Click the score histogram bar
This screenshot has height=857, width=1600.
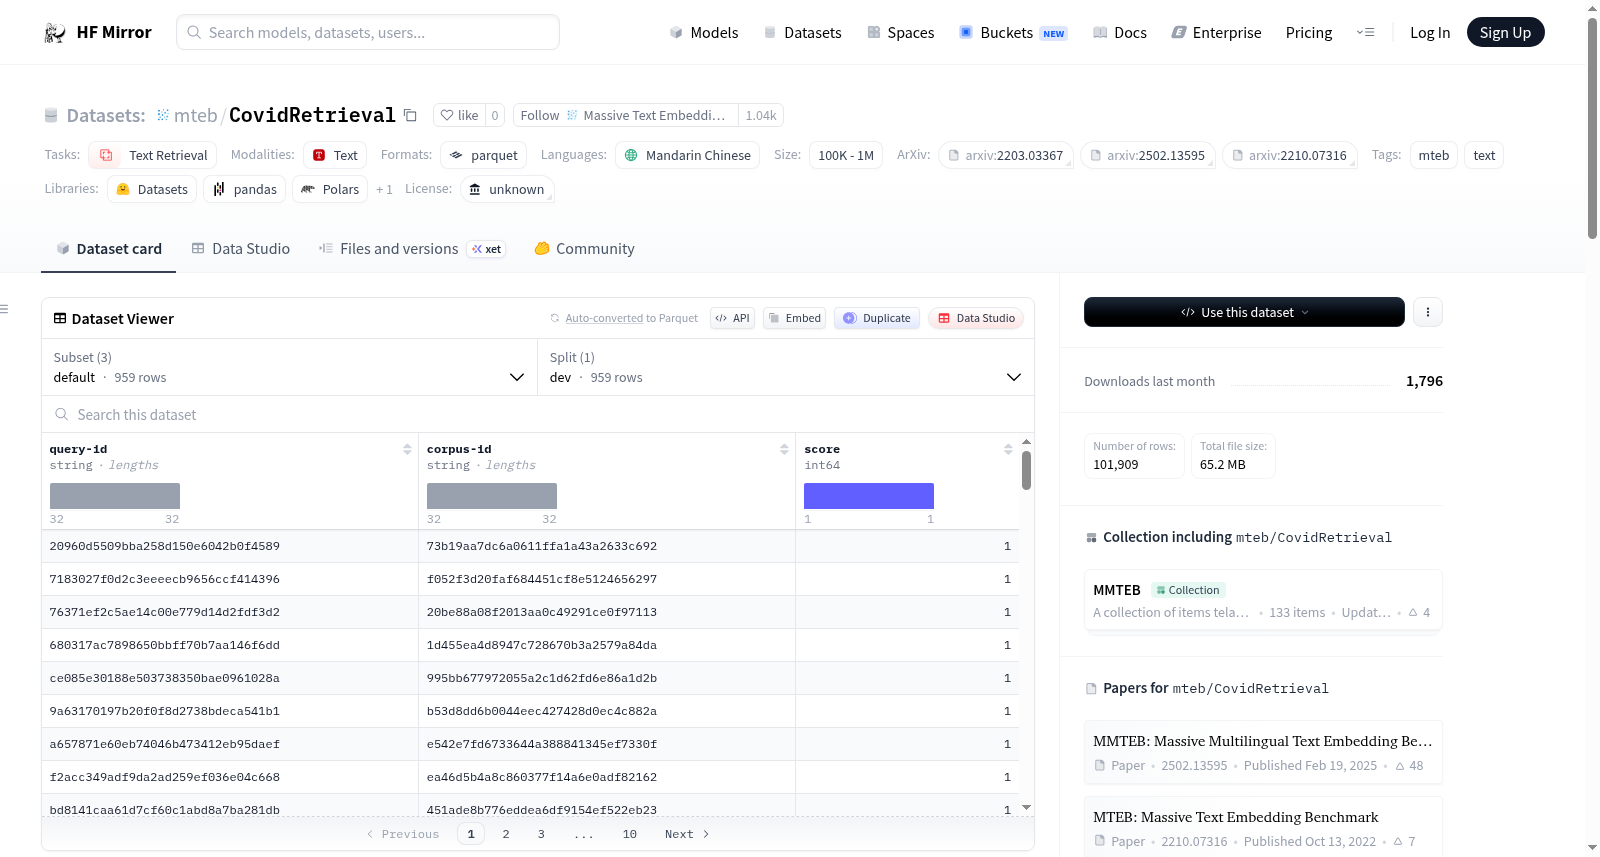(869, 496)
